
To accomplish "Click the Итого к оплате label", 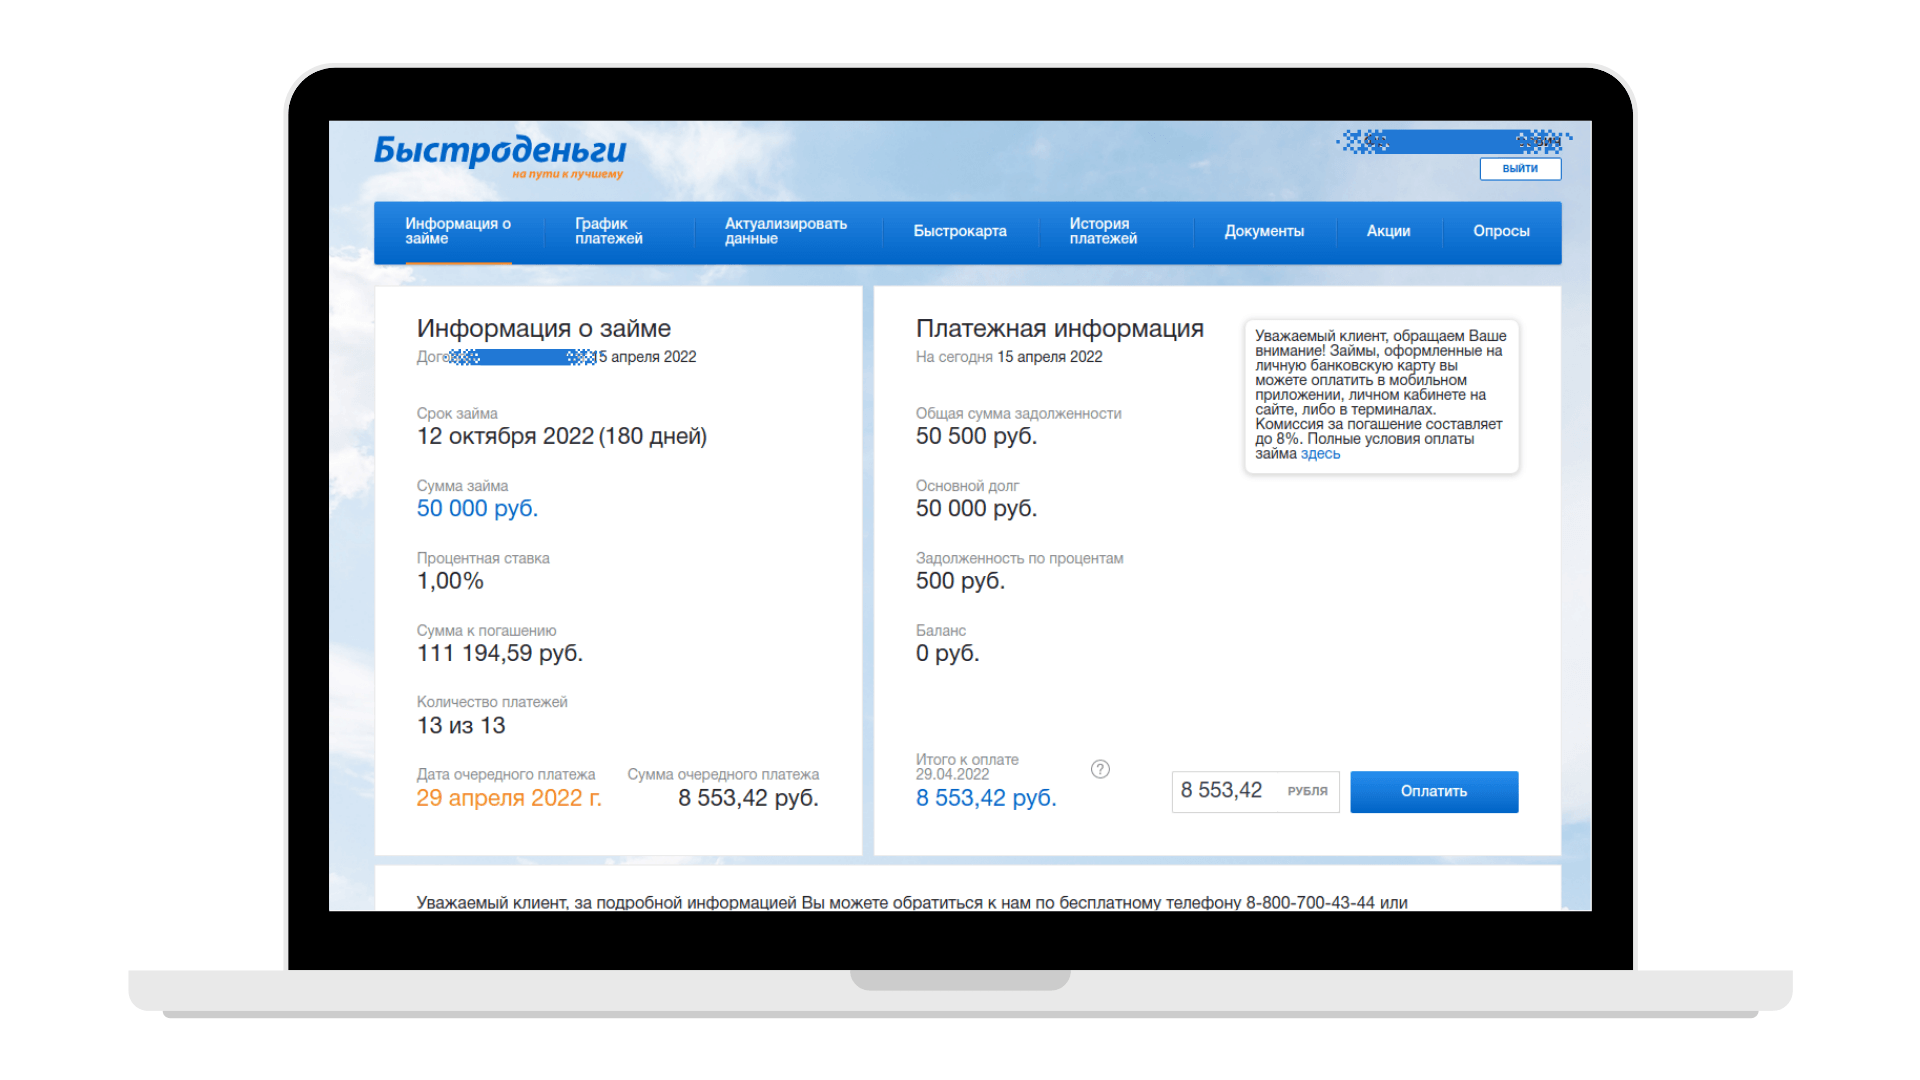I will (x=967, y=760).
